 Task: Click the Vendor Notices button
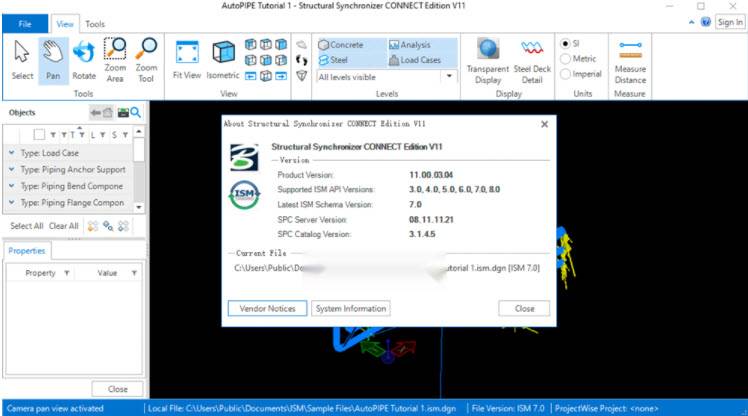point(267,309)
